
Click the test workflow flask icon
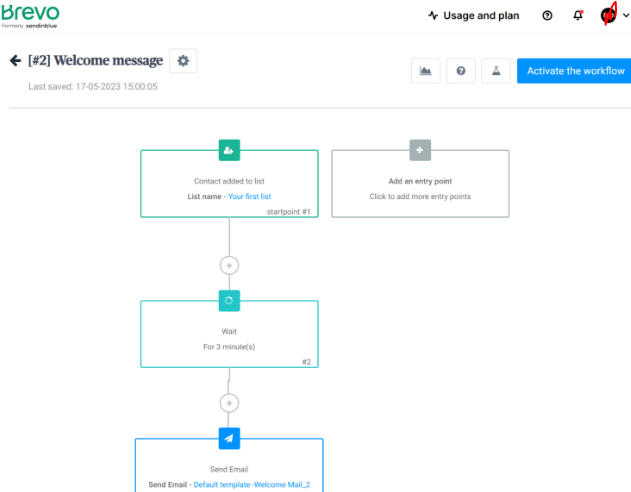click(x=494, y=71)
